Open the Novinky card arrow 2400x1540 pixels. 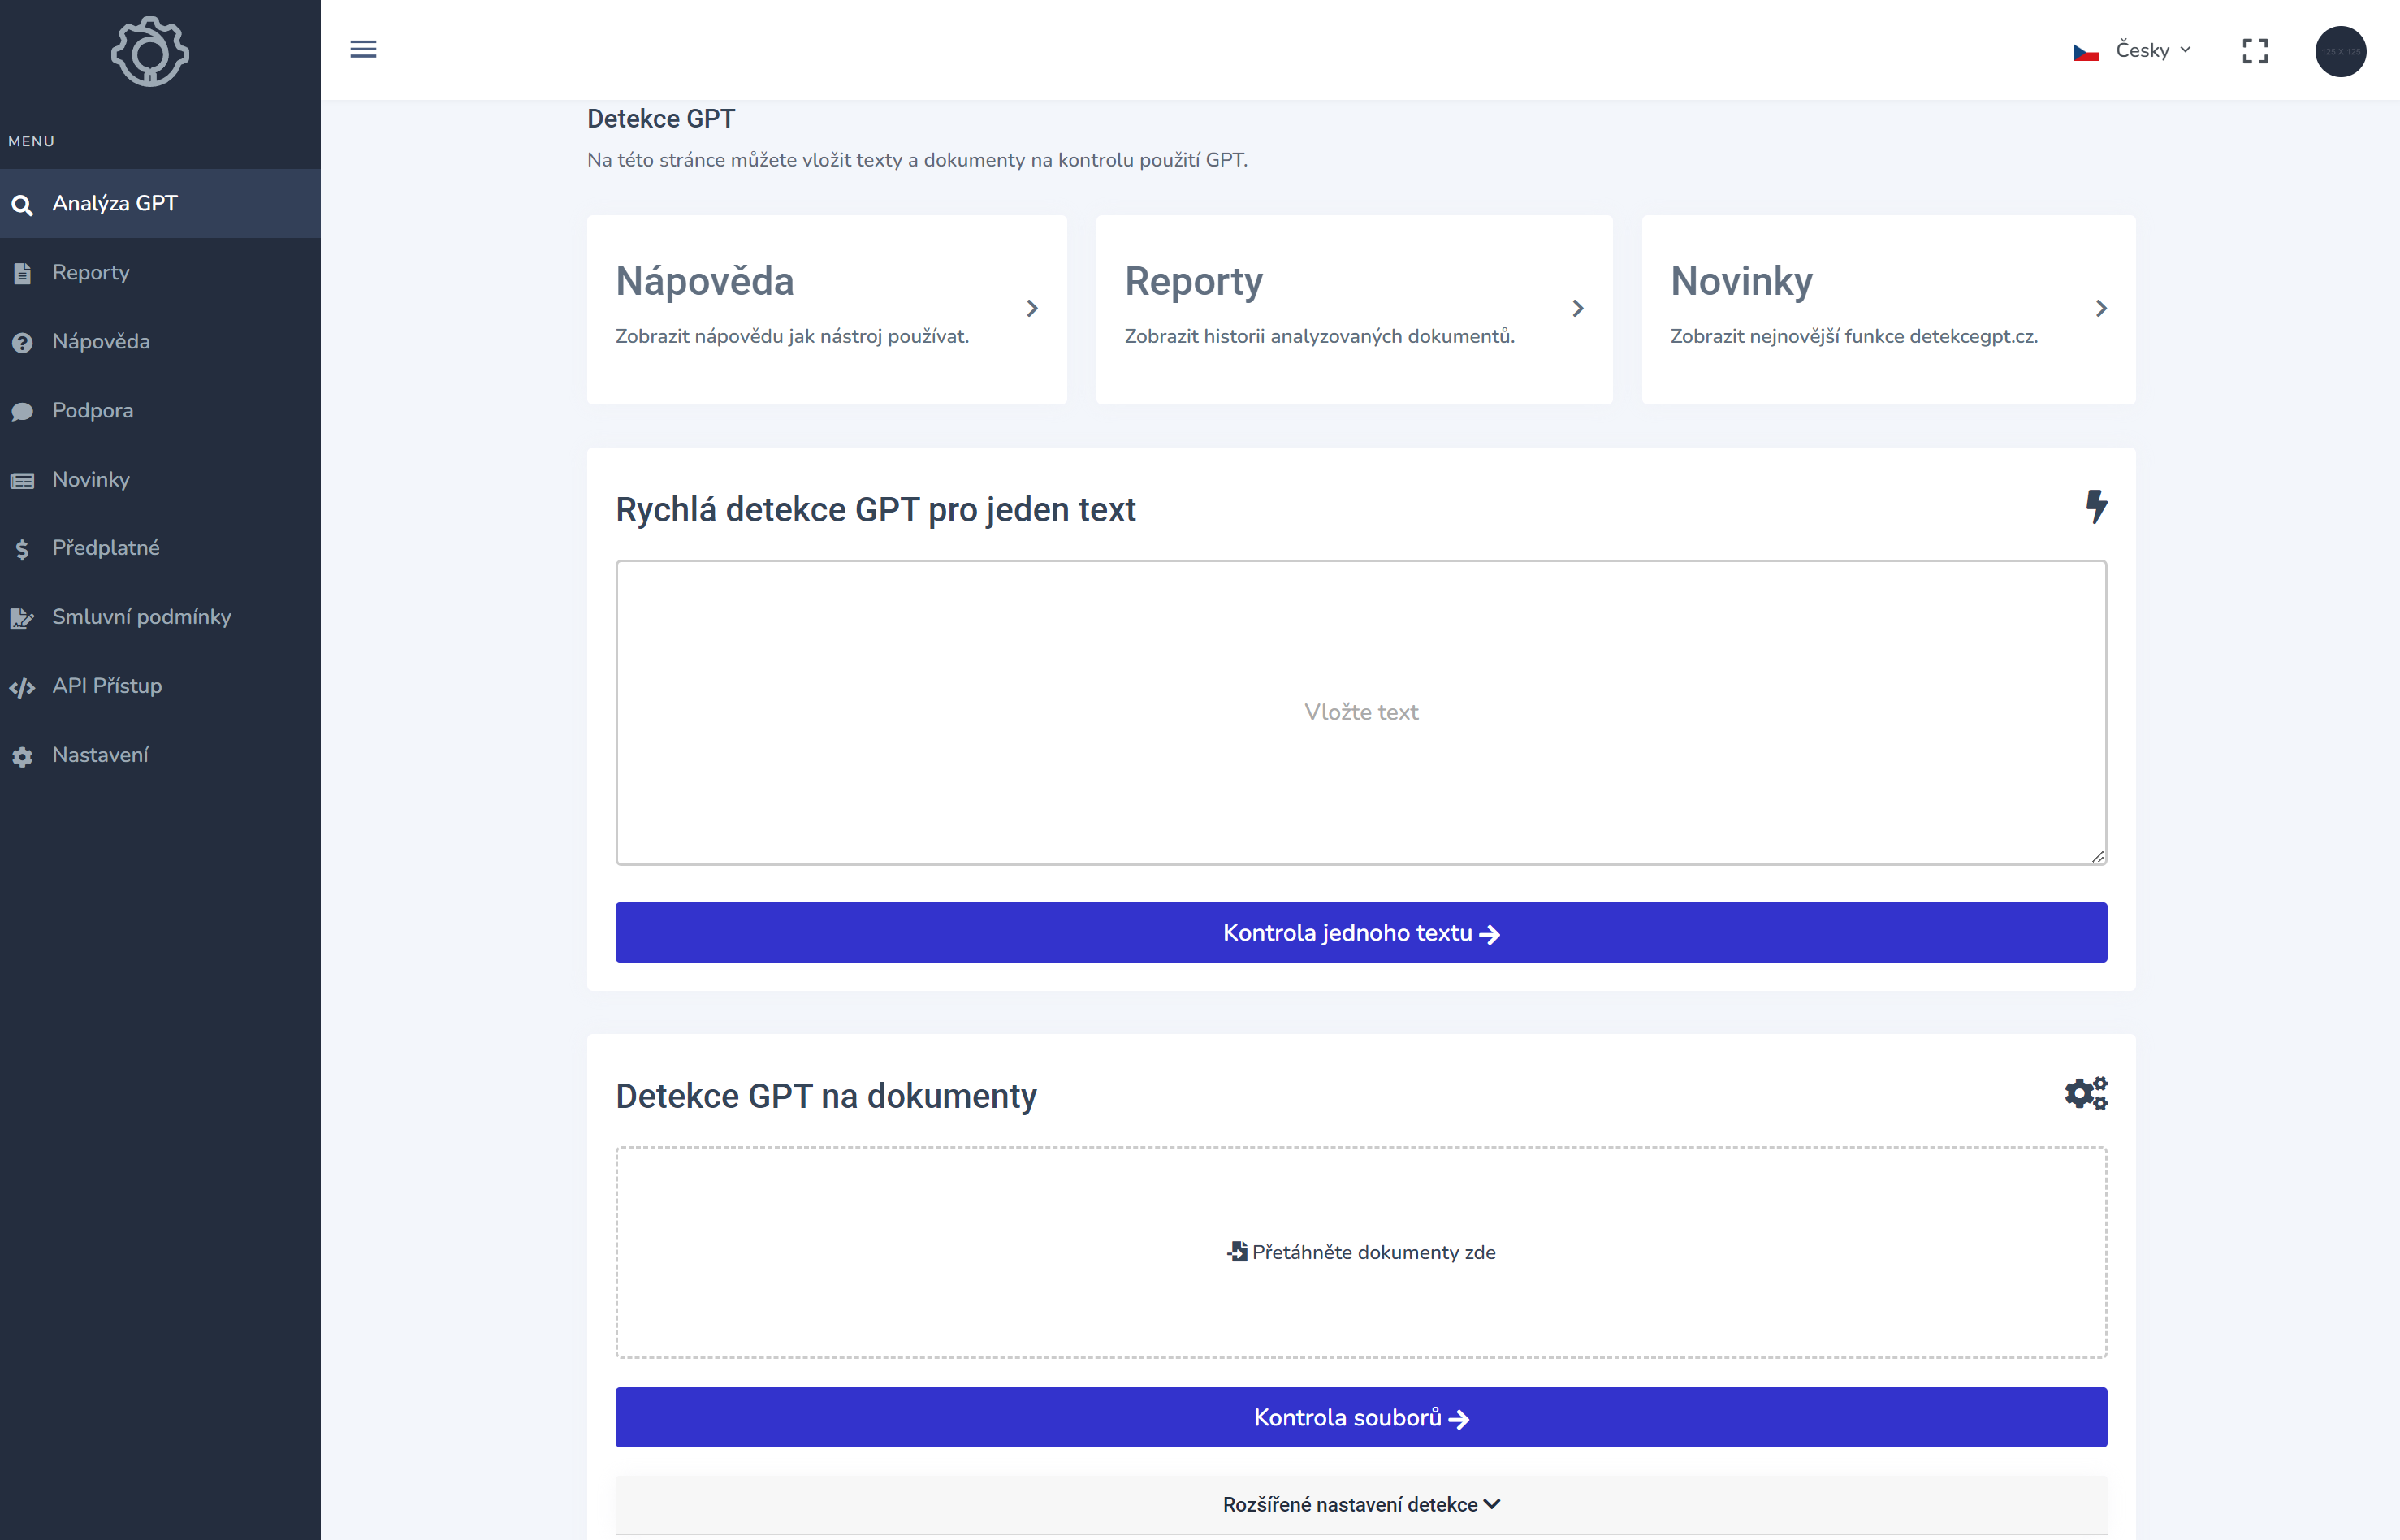tap(2101, 309)
